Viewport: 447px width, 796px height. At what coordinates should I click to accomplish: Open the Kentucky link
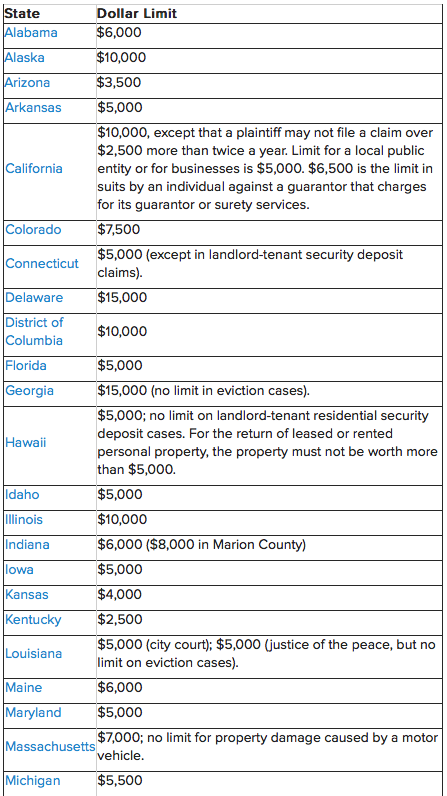tap(33, 620)
